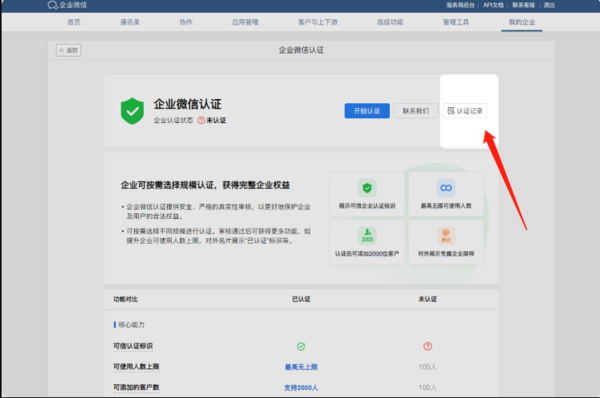The image size is (600, 398).
Task: Open 认证记录 button
Action: pos(465,111)
